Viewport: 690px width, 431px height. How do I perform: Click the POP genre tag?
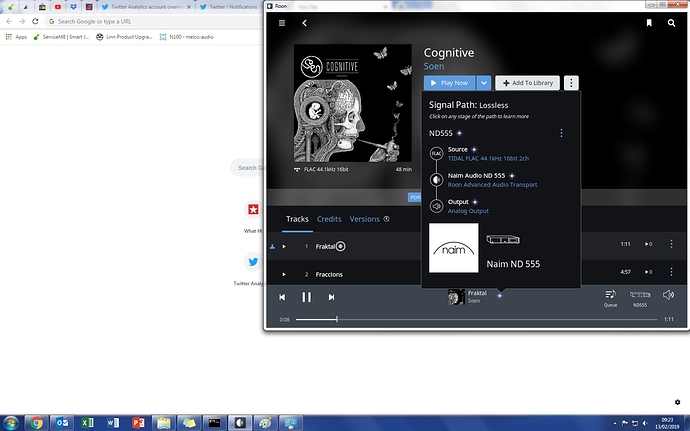click(x=415, y=197)
